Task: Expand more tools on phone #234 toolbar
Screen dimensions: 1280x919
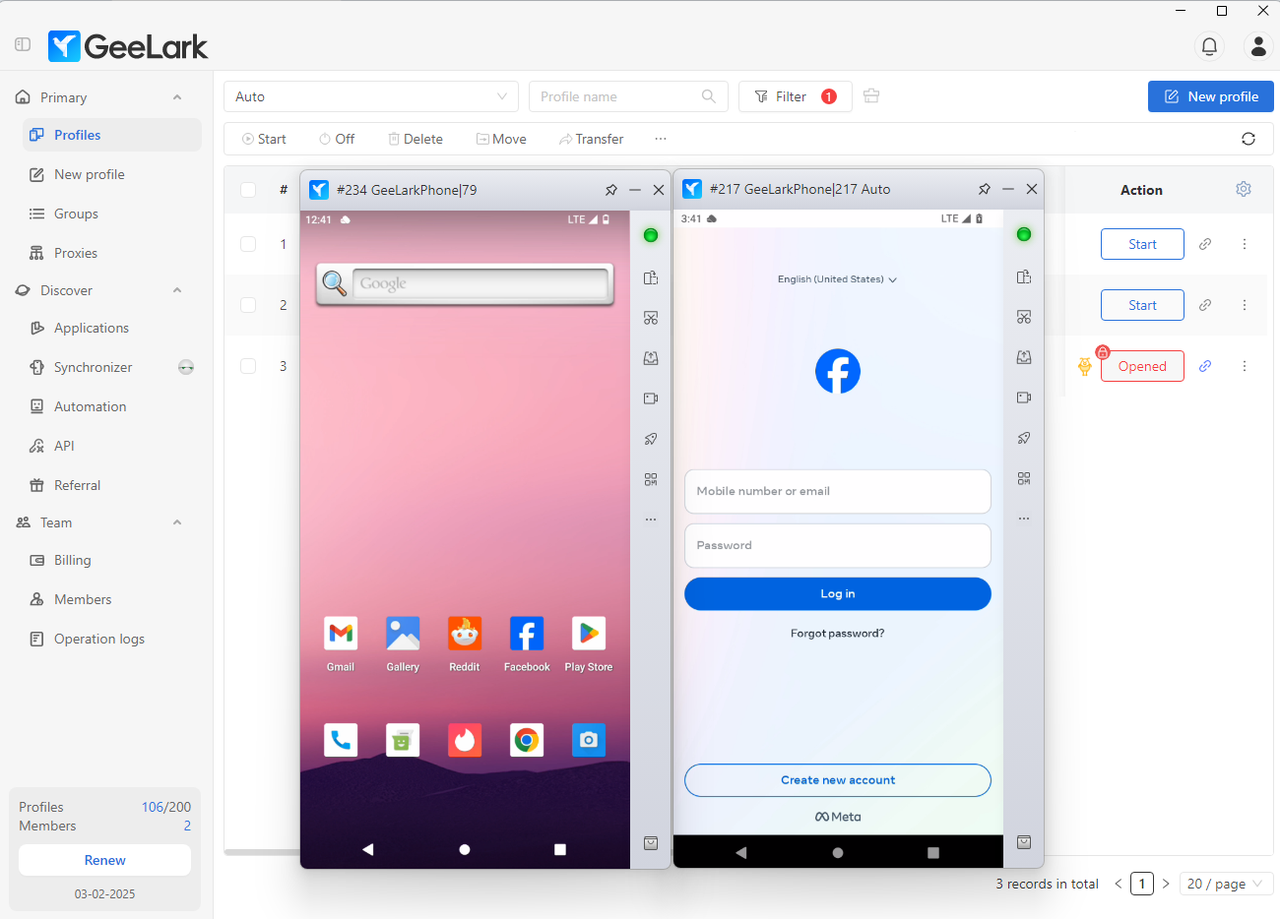Action: (651, 519)
